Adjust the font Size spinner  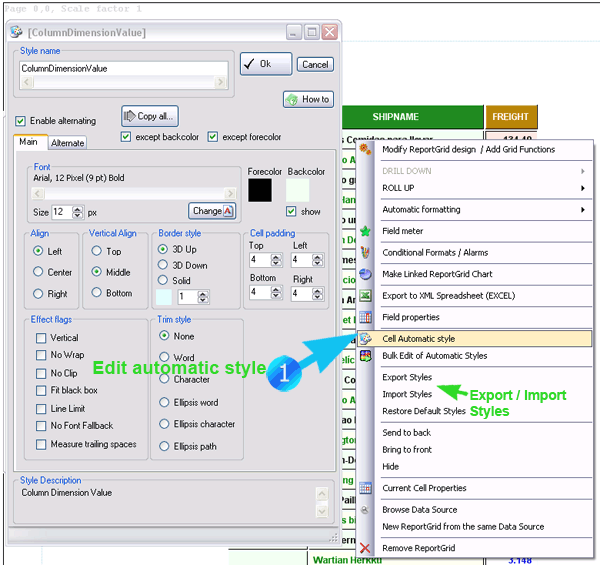tap(78, 212)
